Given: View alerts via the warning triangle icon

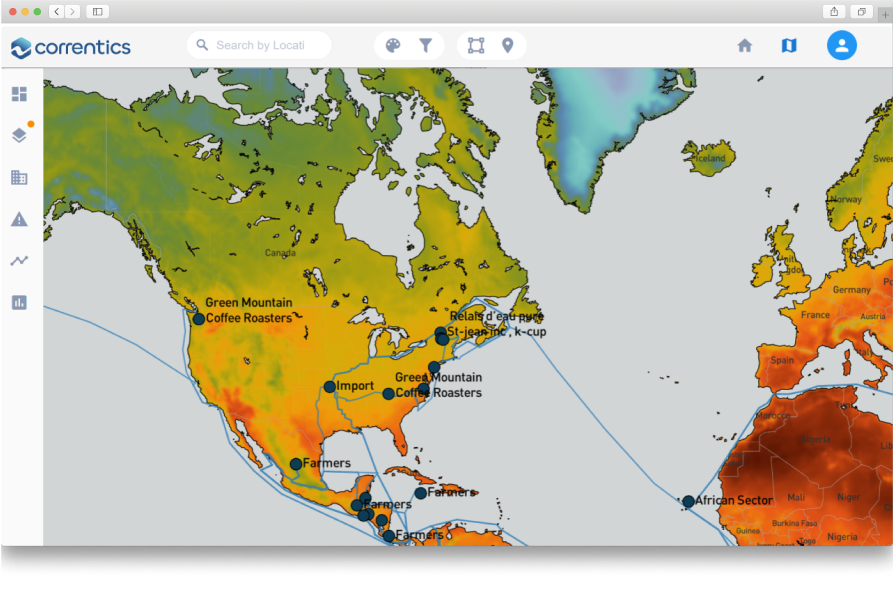Looking at the screenshot, I should point(18,219).
